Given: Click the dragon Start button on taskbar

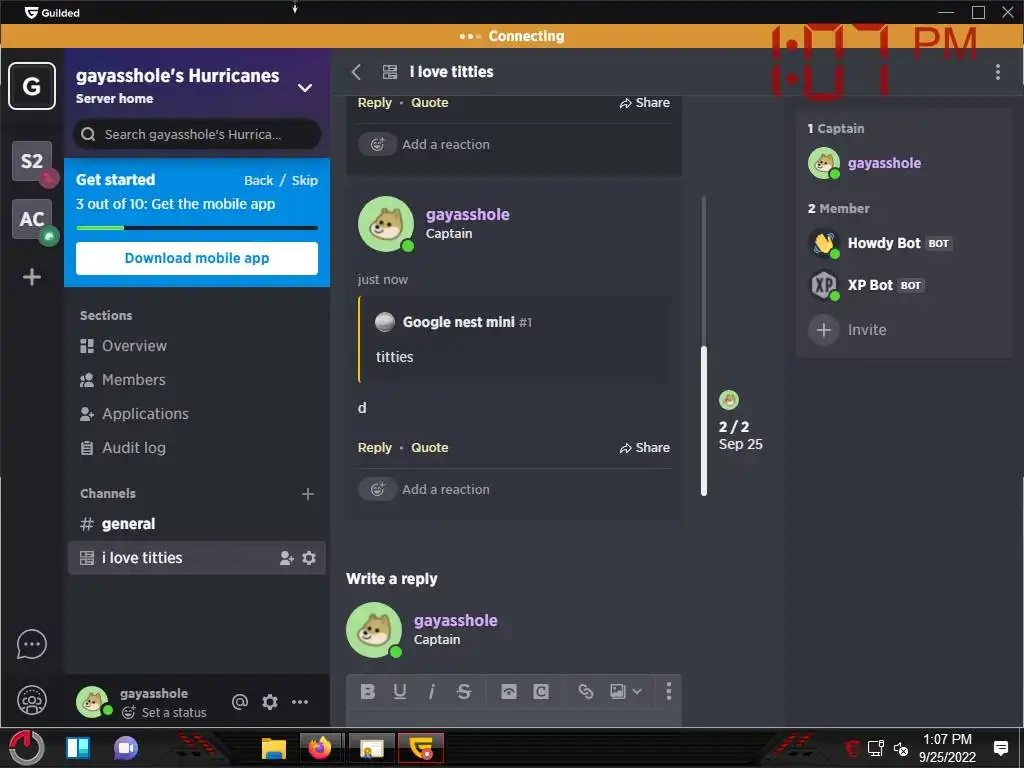Looking at the screenshot, I should click(26, 748).
